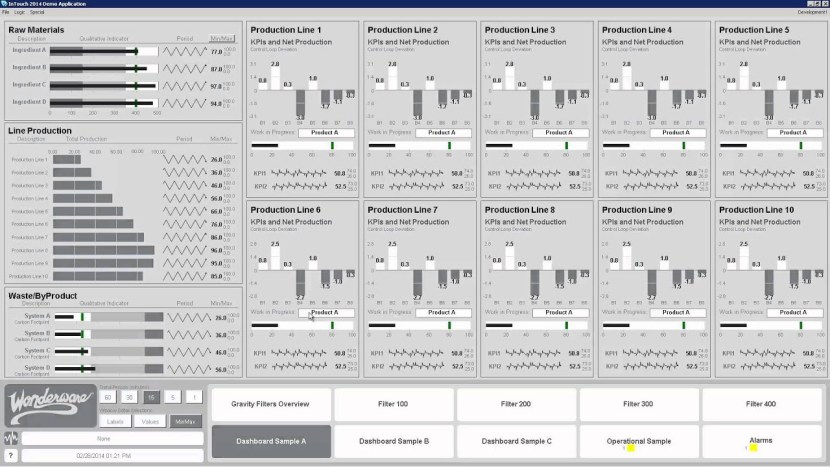Image resolution: width=830 pixels, height=467 pixels.
Task: Click Ingredient A period sparkline
Action: 185,52
